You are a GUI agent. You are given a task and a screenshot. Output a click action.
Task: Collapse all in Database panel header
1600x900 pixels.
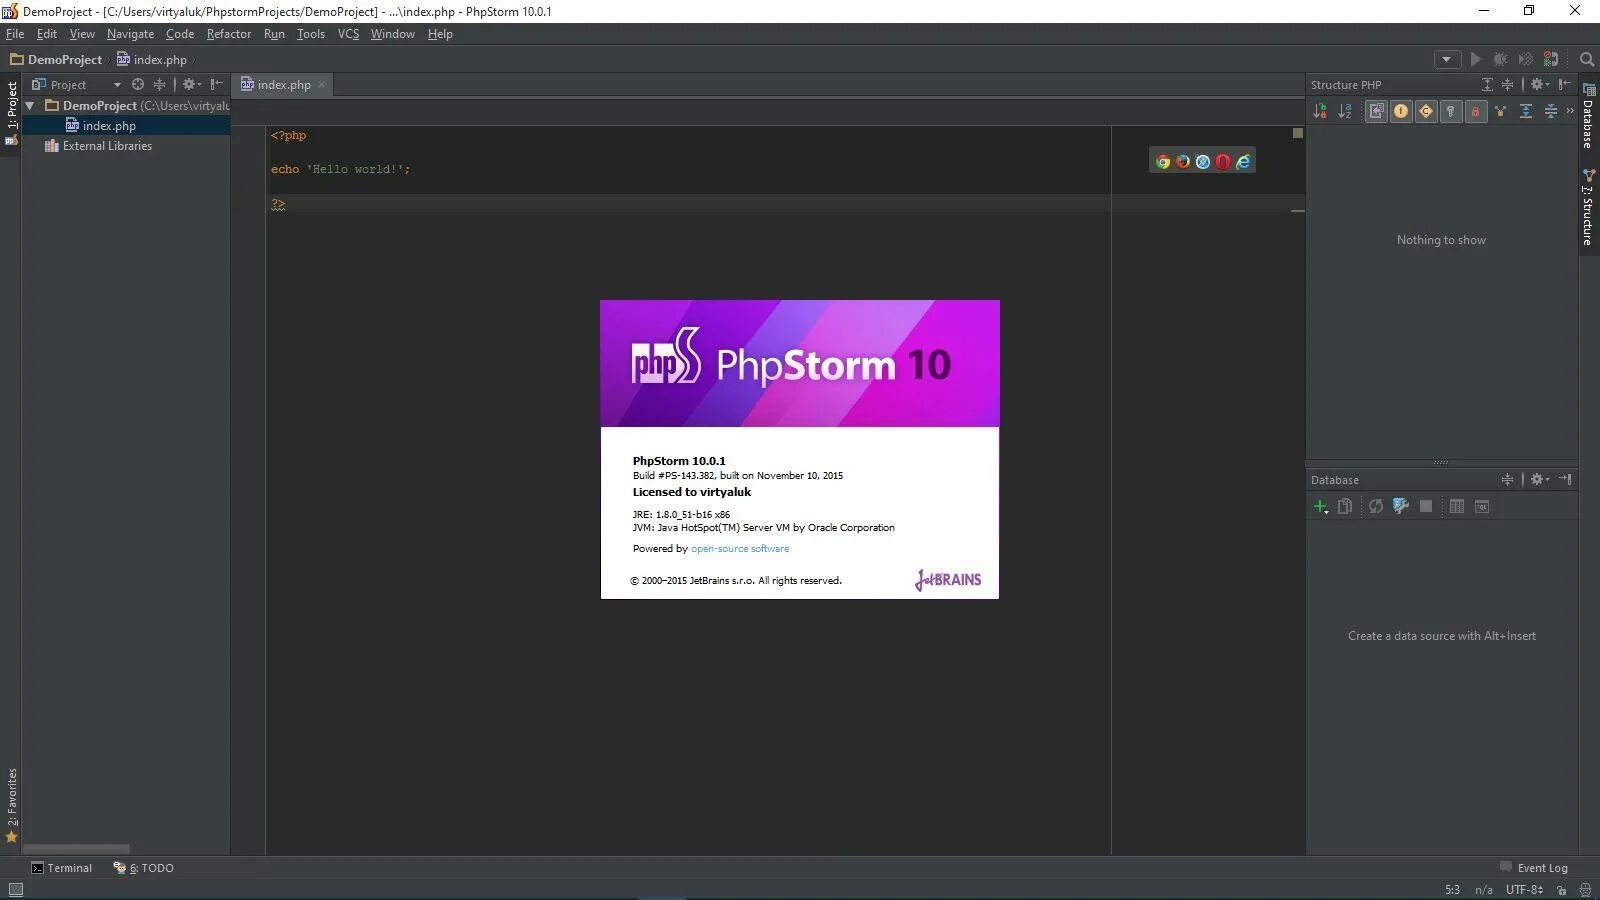[1507, 480]
